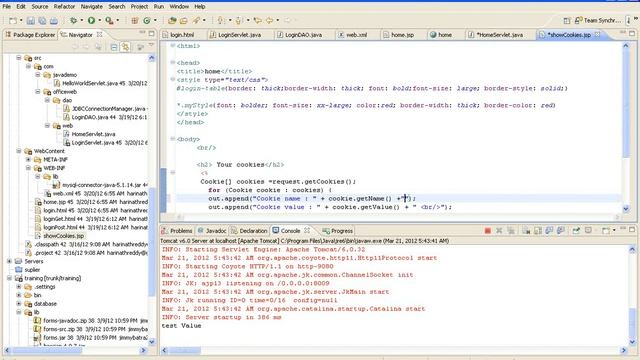Expand the Servers project node
The width and height of the screenshot is (640, 360).
click(9, 261)
